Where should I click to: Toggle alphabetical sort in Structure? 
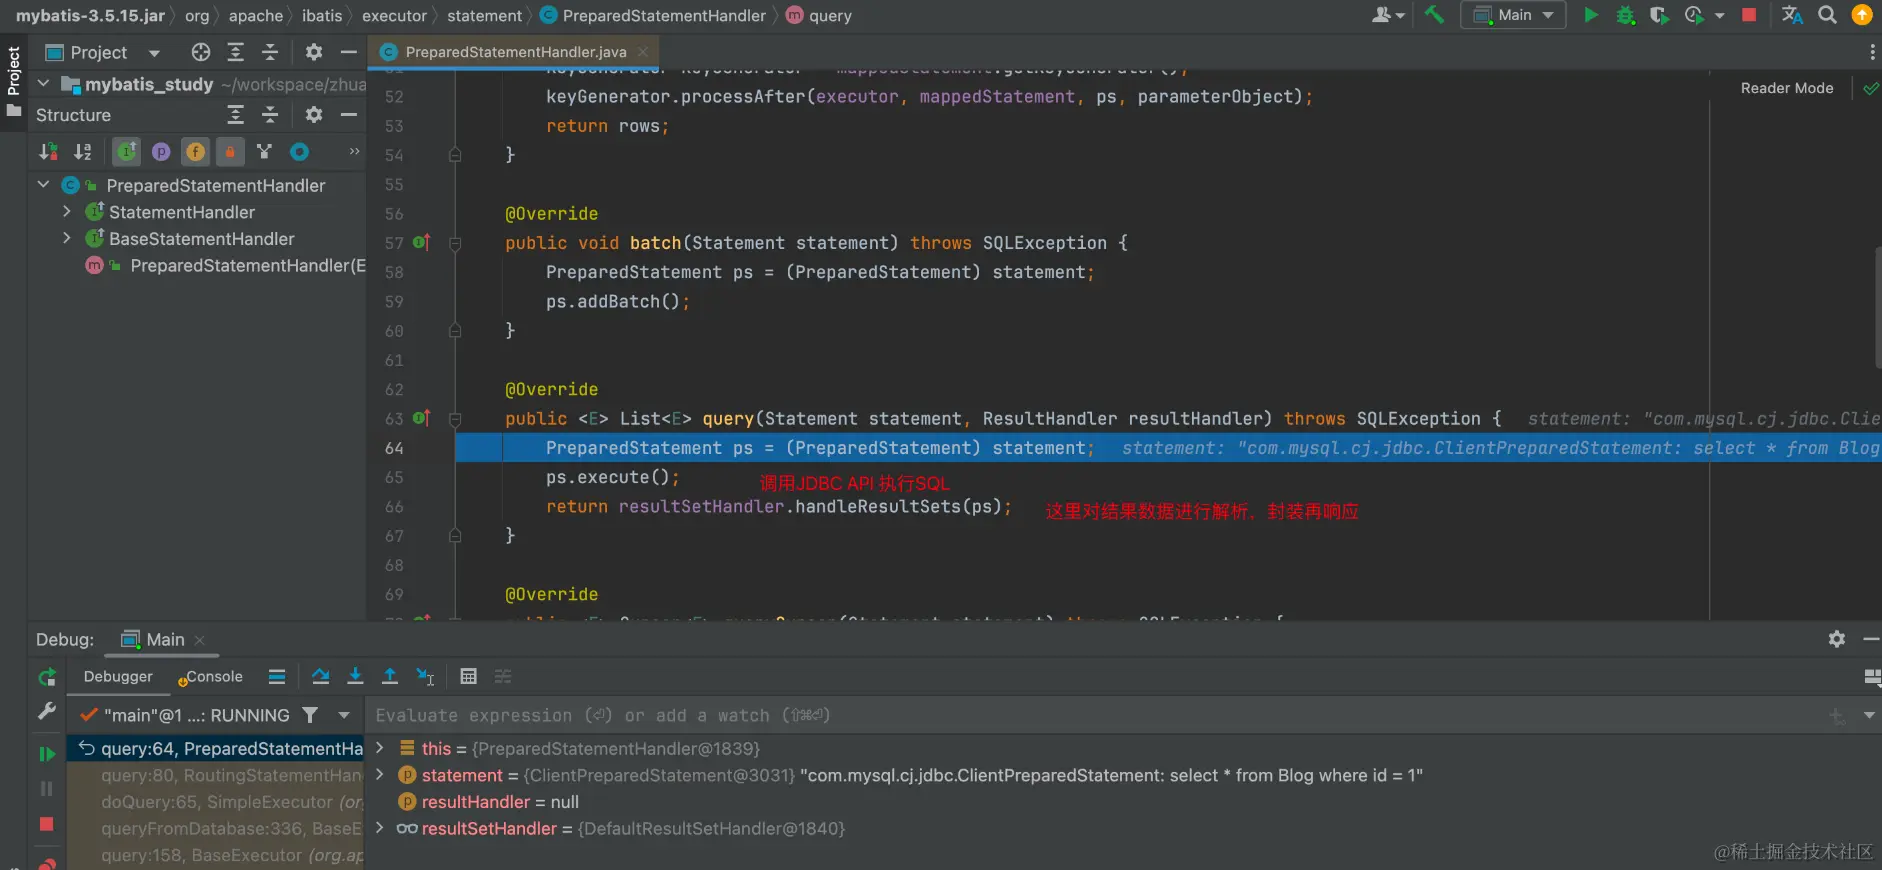click(83, 152)
